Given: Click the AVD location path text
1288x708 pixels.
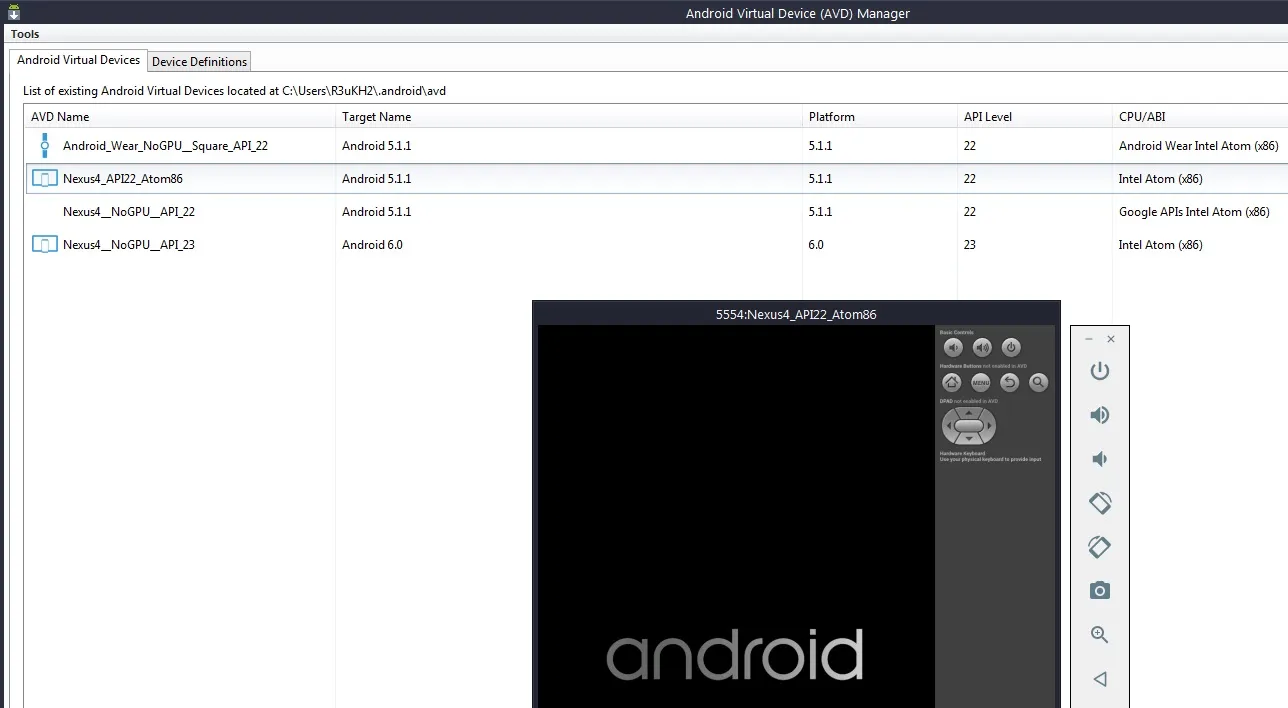Looking at the screenshot, I should pyautogui.click(x=364, y=91).
